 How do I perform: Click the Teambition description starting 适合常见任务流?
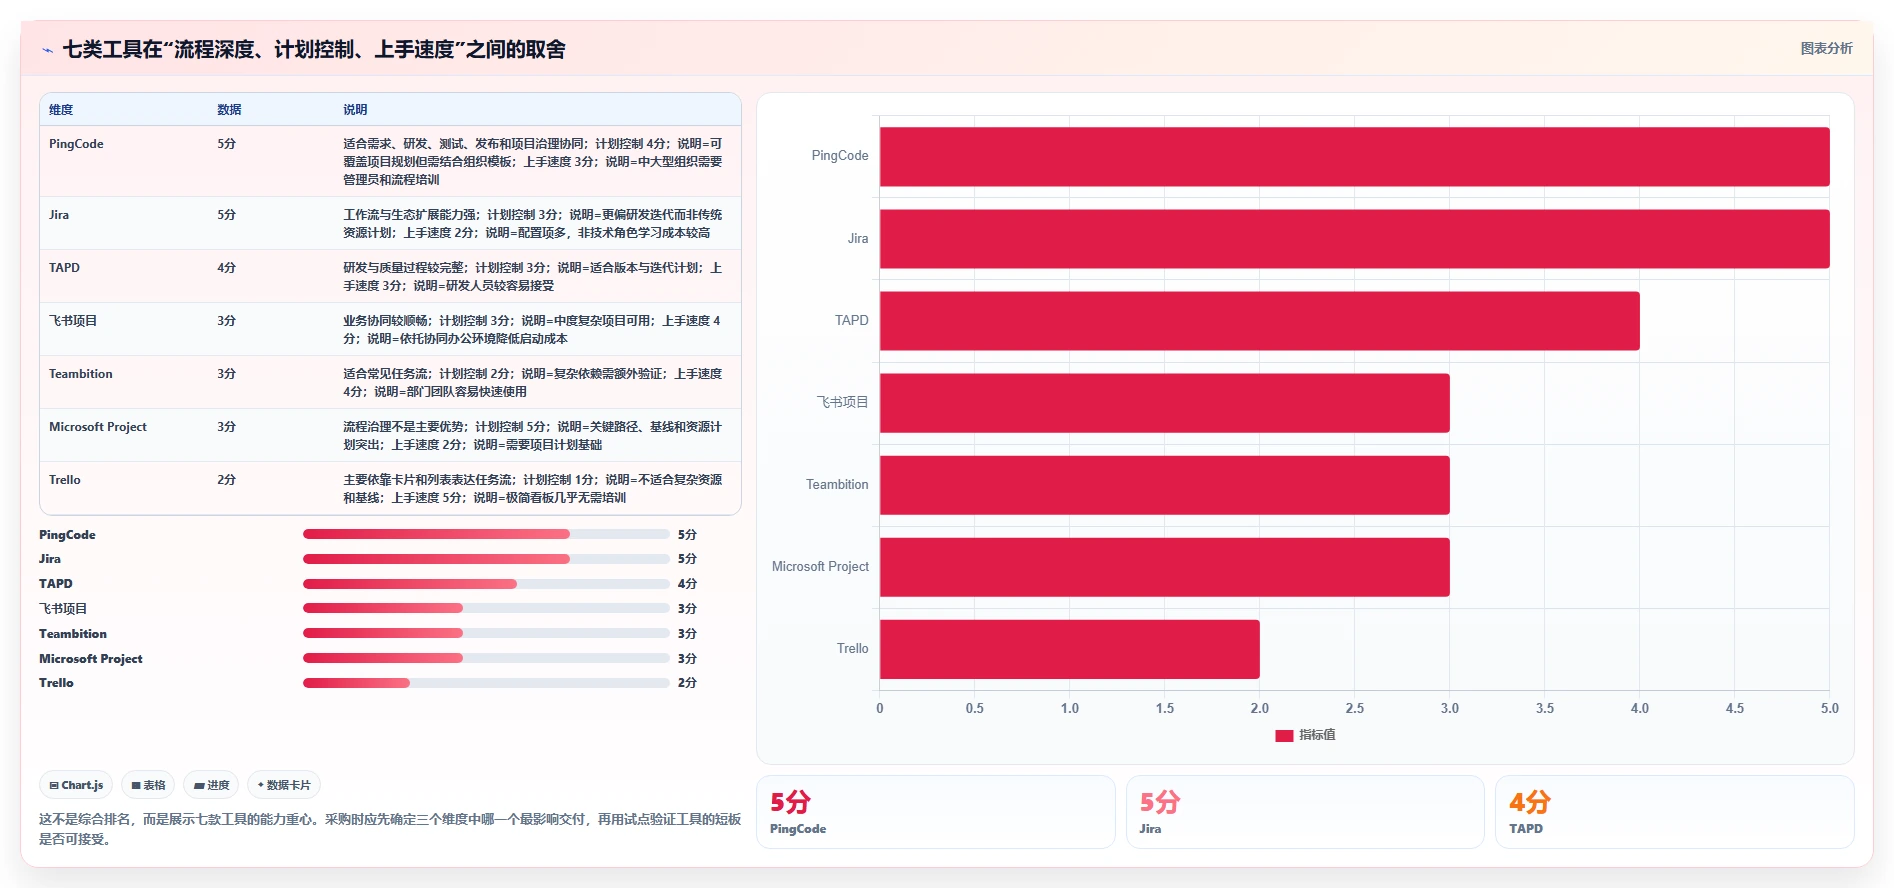pyautogui.click(x=533, y=383)
